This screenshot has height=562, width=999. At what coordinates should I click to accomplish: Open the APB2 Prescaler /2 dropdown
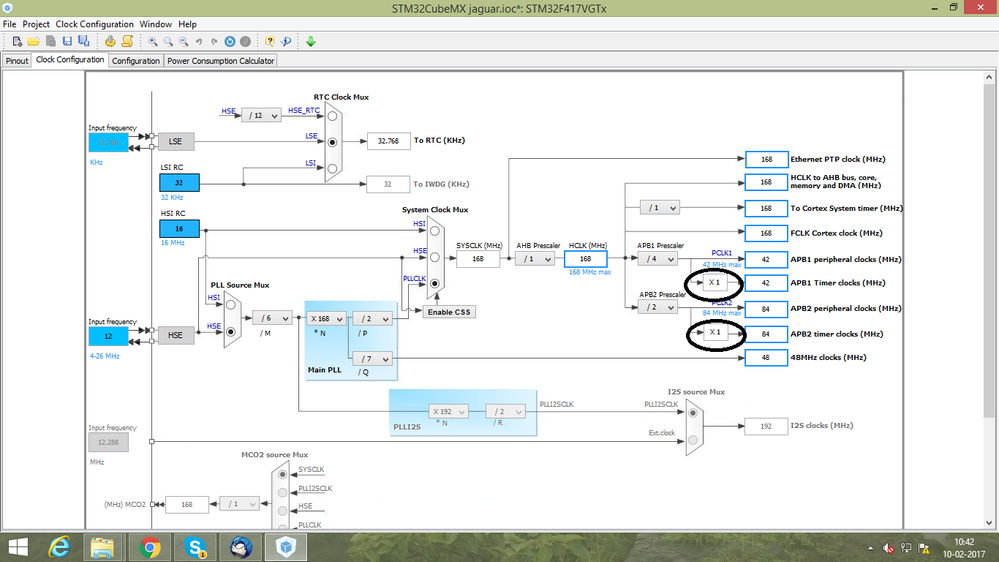pos(658,307)
